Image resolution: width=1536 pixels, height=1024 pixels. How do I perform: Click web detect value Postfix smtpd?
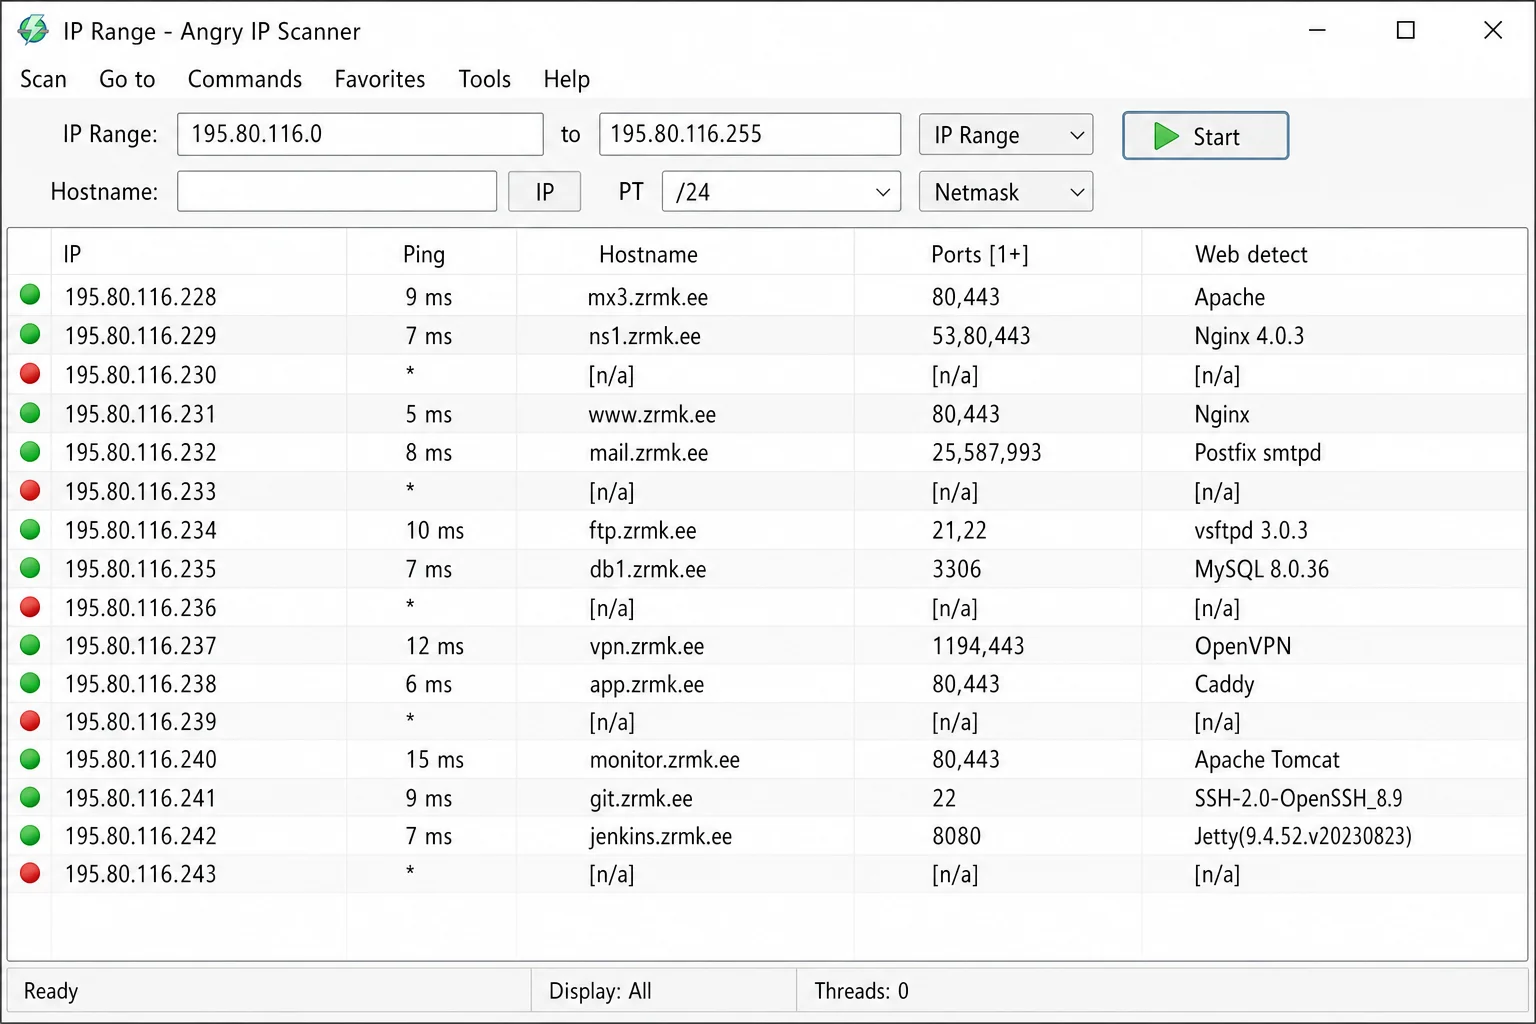click(1258, 453)
